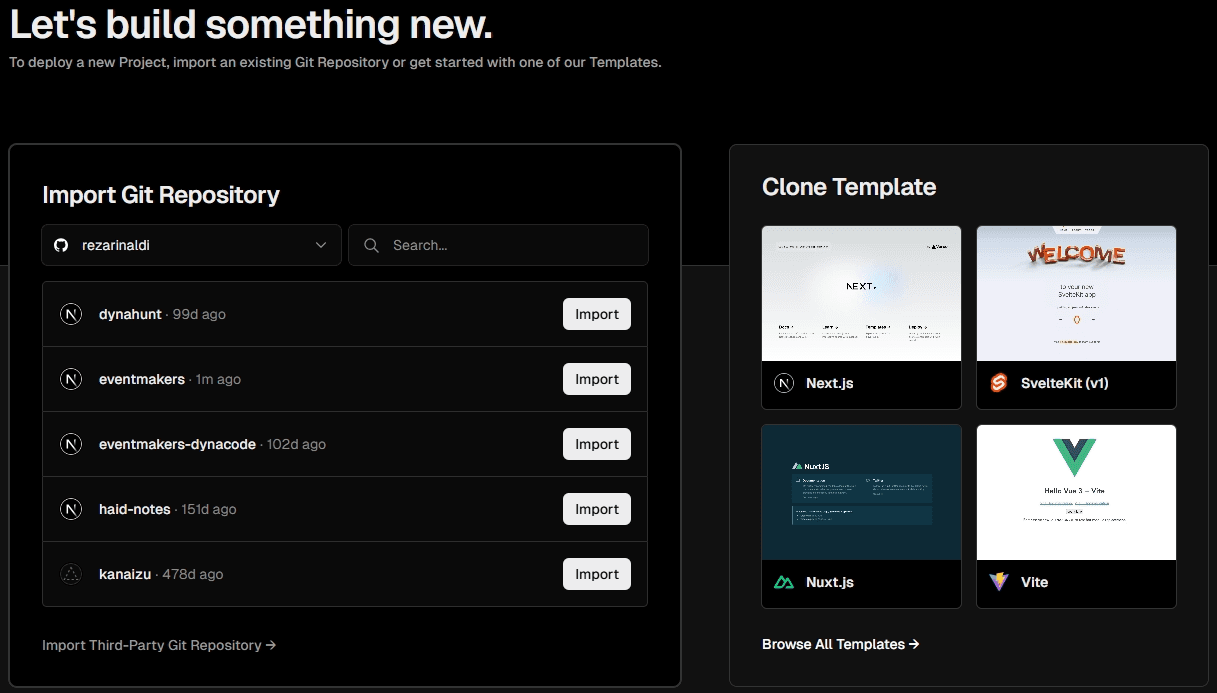The height and width of the screenshot is (693, 1217).
Task: Select the Next.js template thumbnail
Action: (861, 293)
